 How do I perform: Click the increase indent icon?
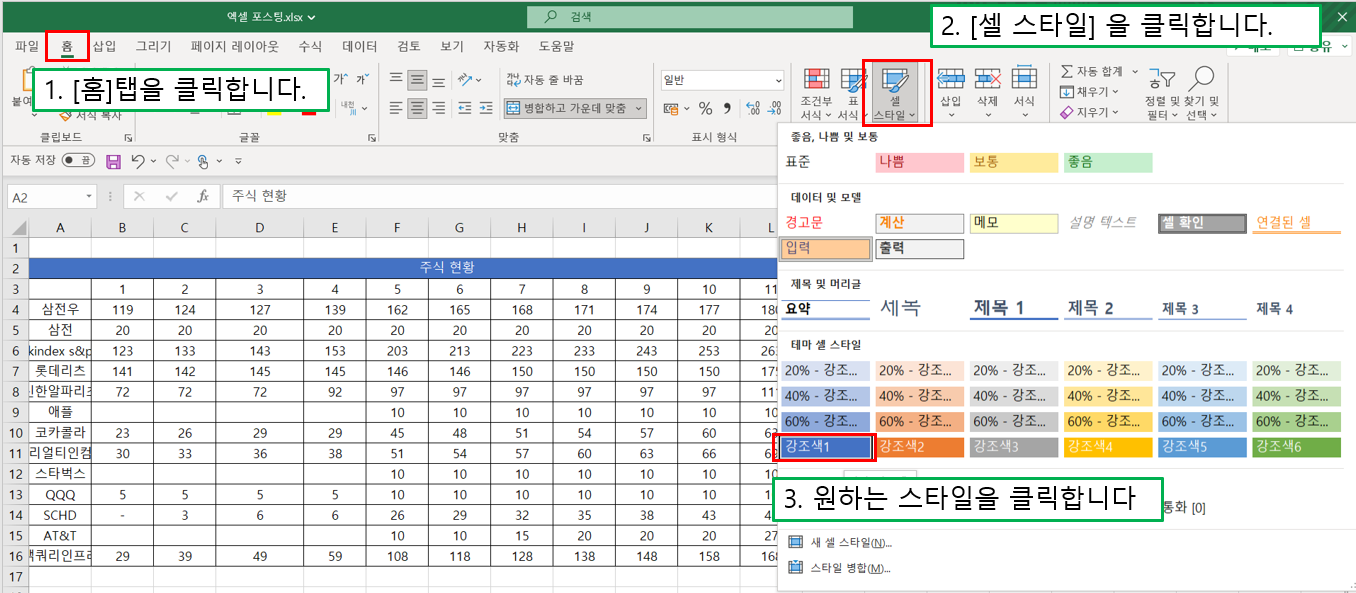[x=488, y=108]
